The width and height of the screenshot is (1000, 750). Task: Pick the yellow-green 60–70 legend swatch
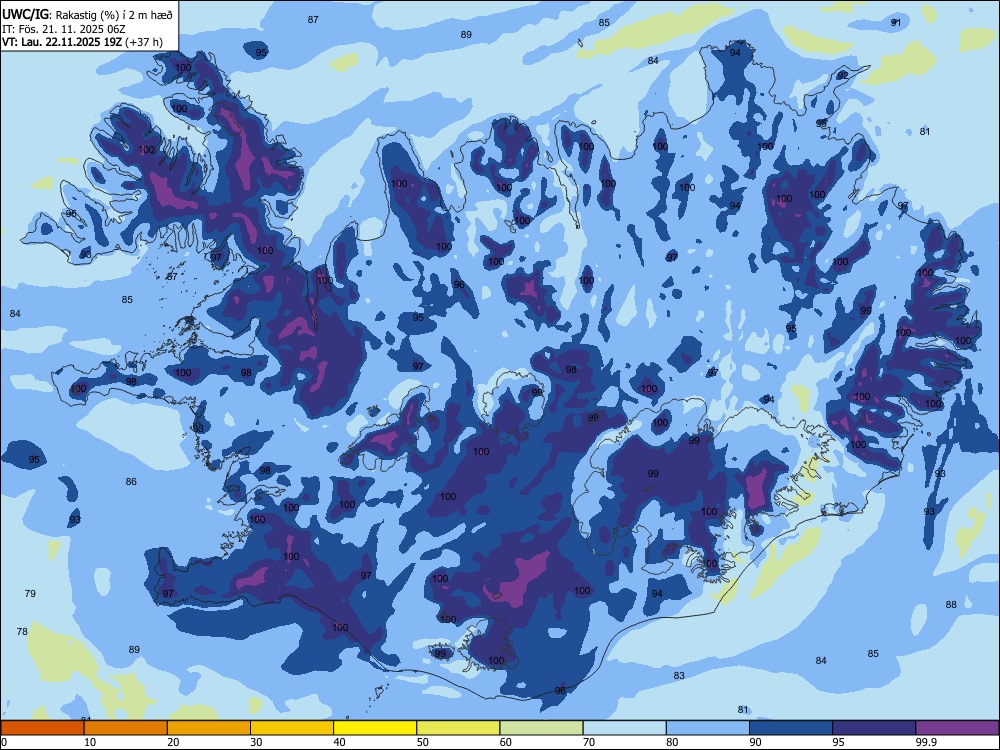(541, 728)
